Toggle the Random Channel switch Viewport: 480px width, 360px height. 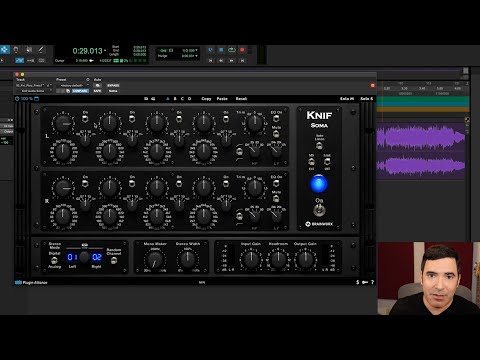coord(114,260)
